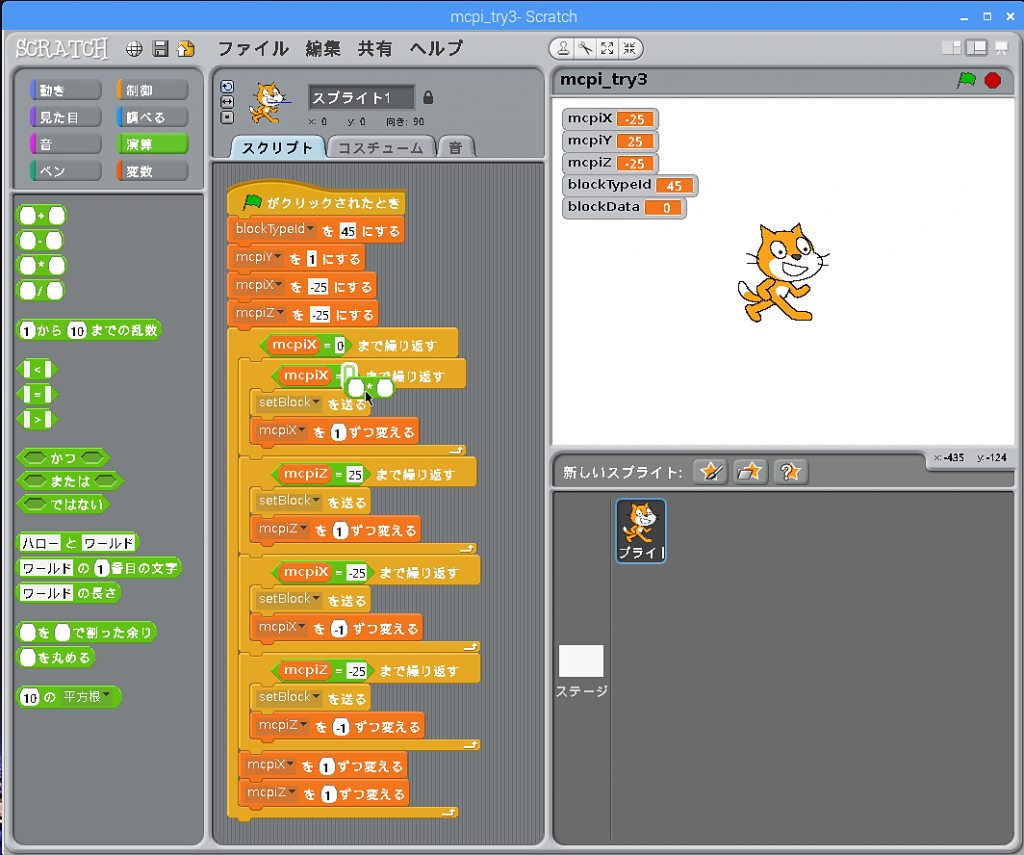Click the multiplication block in the blocks palette
Image resolution: width=1024 pixels, height=855 pixels.
42,266
